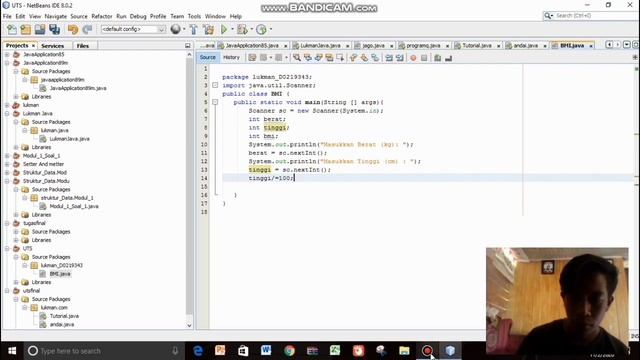Toggle the History view button
Screen dimensions: 640x360
click(x=231, y=58)
